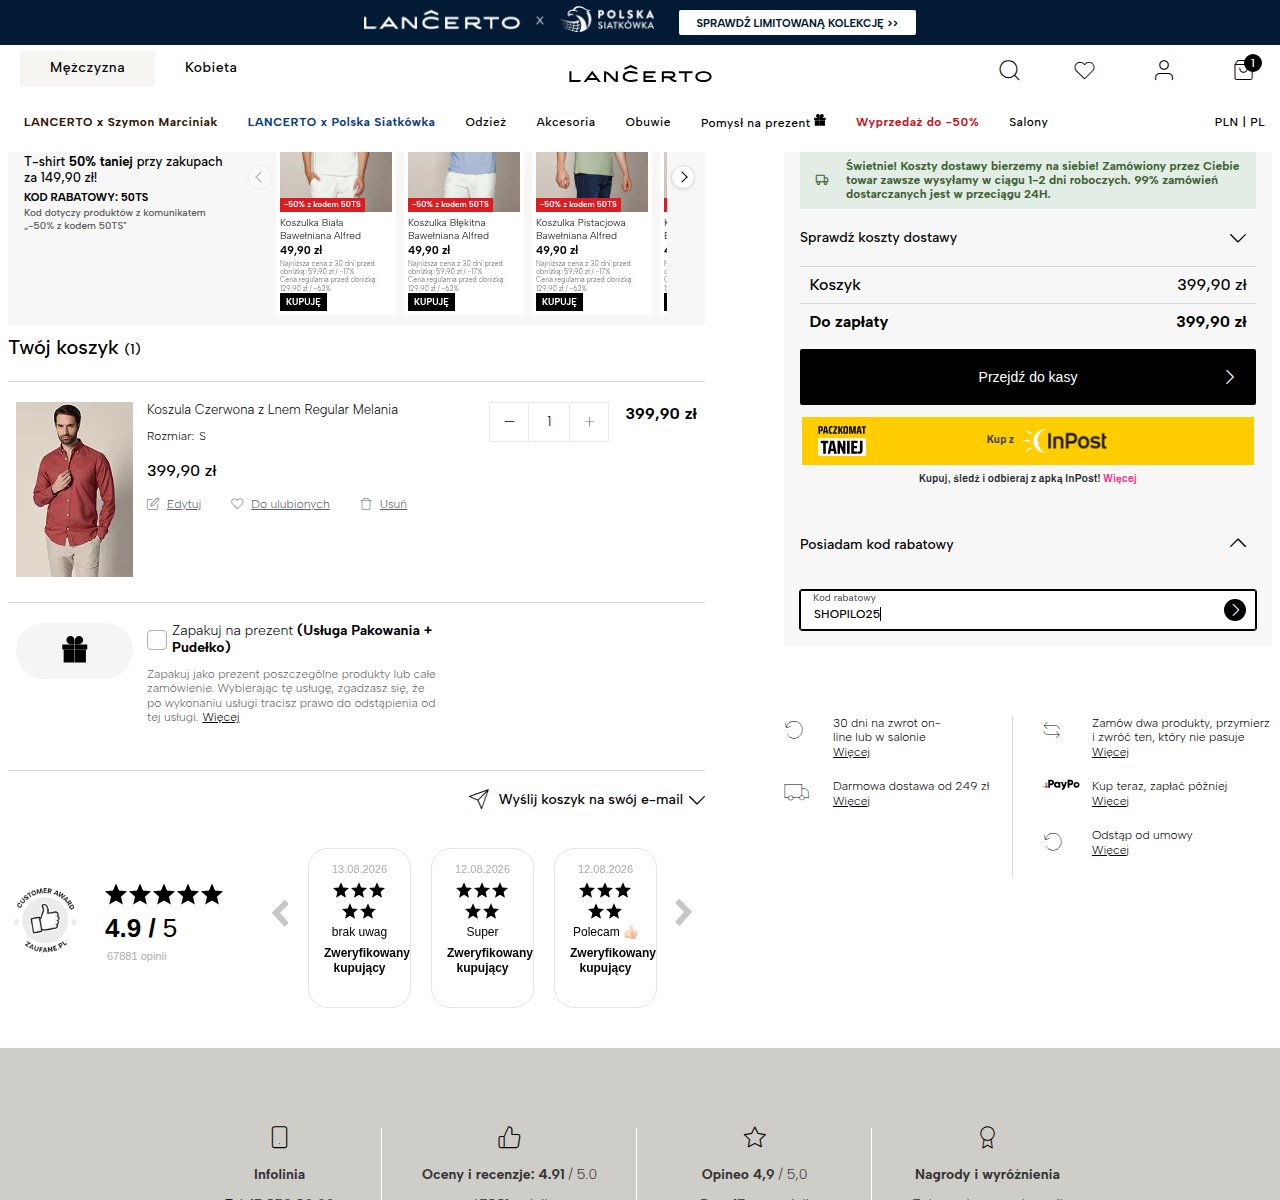This screenshot has height=1200, width=1280.
Task: Click the PayPo logo
Action: (x=1061, y=785)
